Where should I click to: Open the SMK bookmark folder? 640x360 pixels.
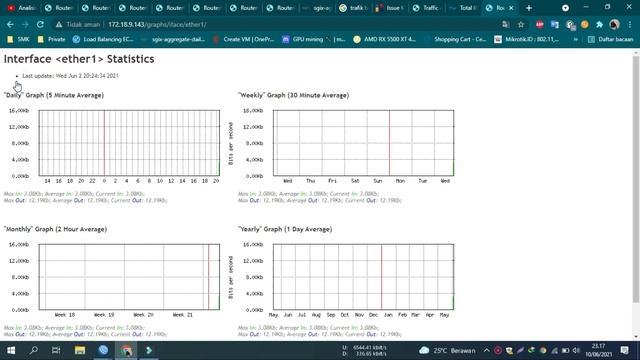click(18, 39)
